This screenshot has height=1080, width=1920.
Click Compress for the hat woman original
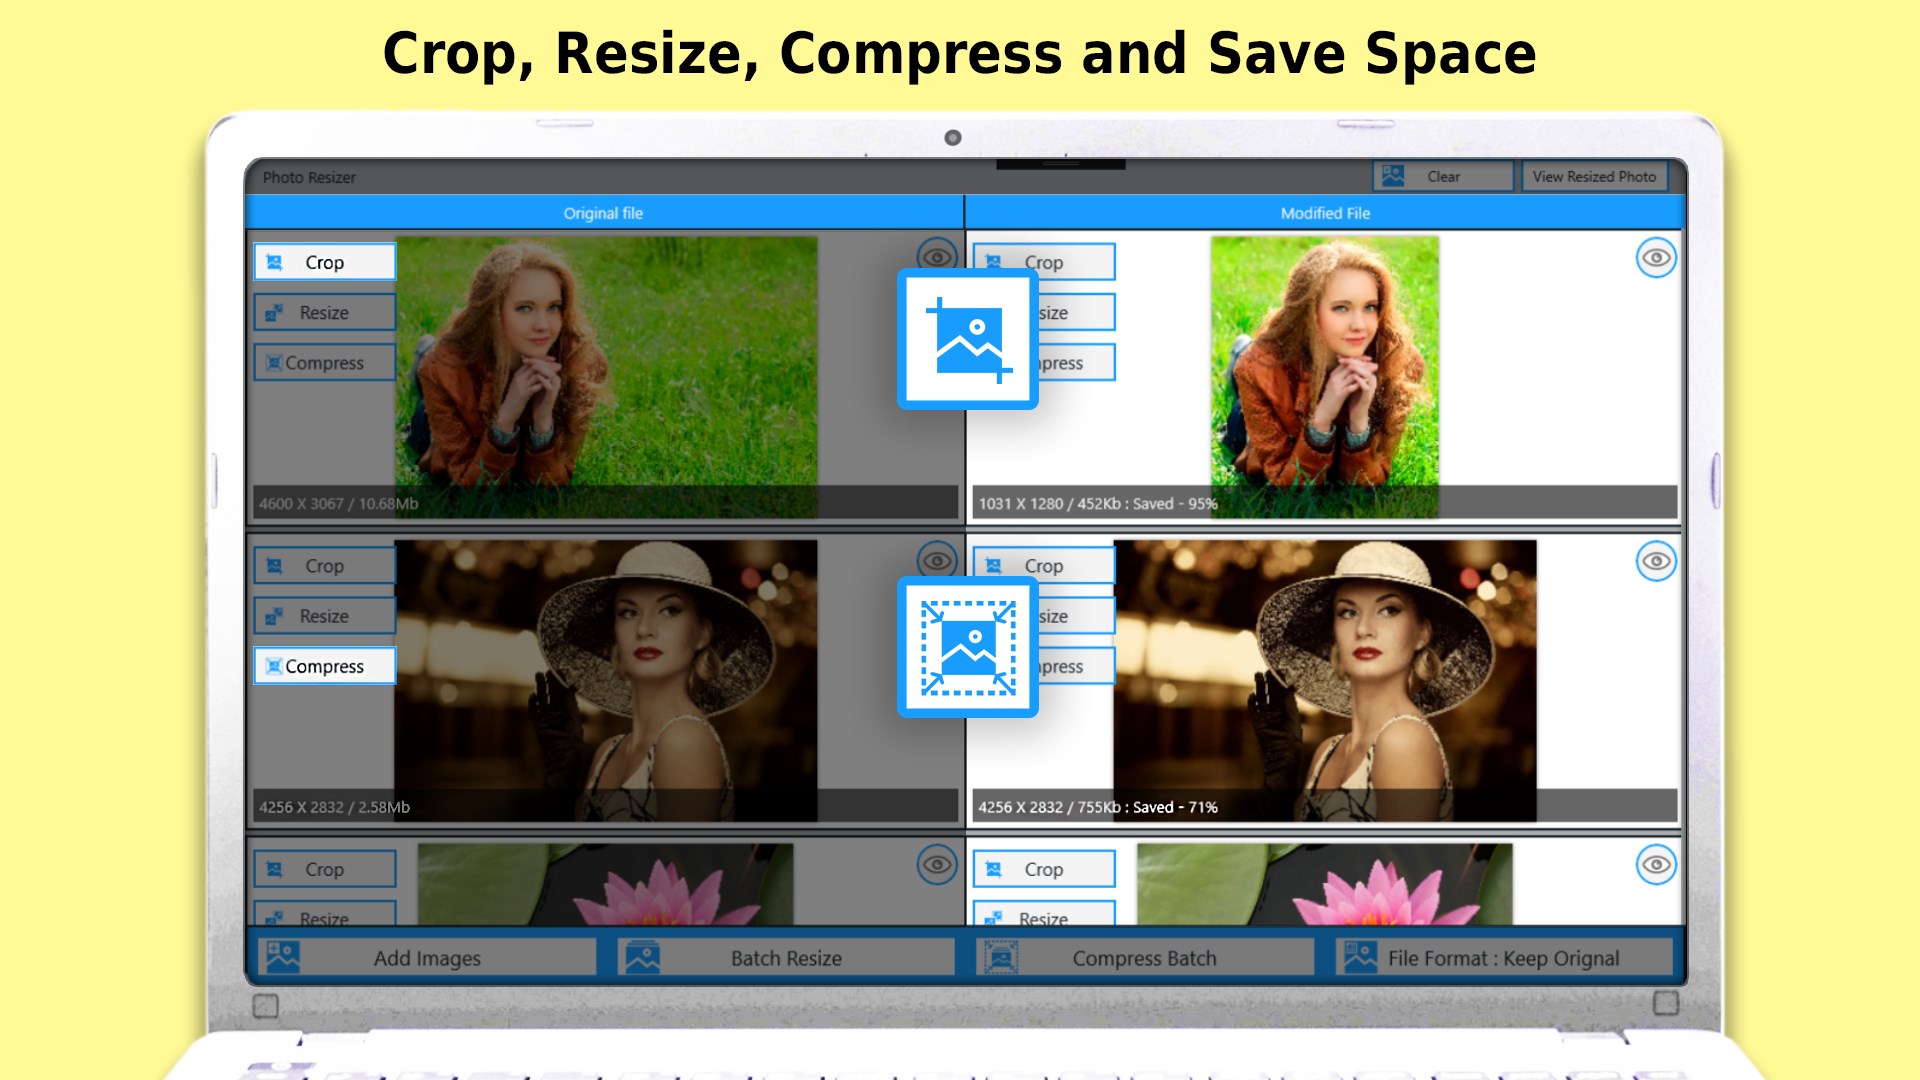pyautogui.click(x=324, y=666)
